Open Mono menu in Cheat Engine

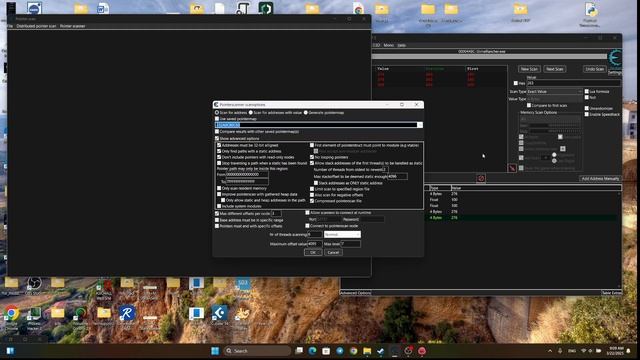pos(389,45)
